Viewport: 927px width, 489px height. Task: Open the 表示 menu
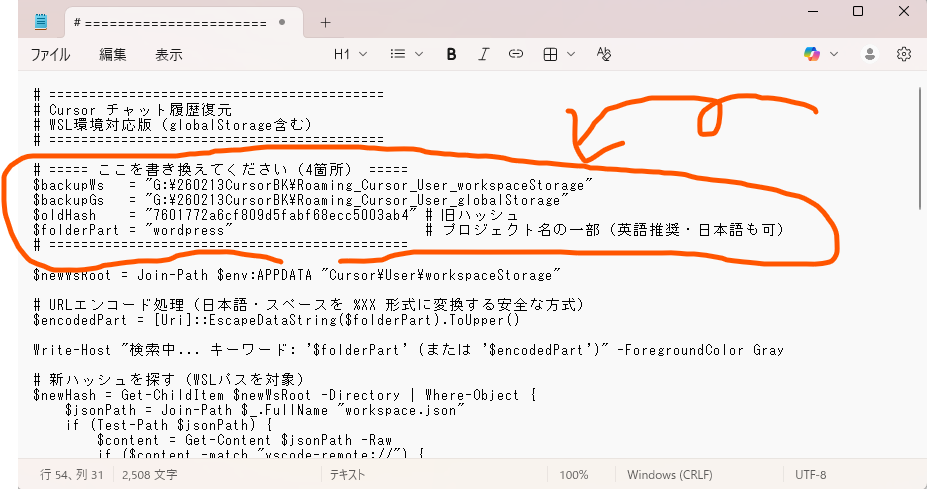[168, 54]
